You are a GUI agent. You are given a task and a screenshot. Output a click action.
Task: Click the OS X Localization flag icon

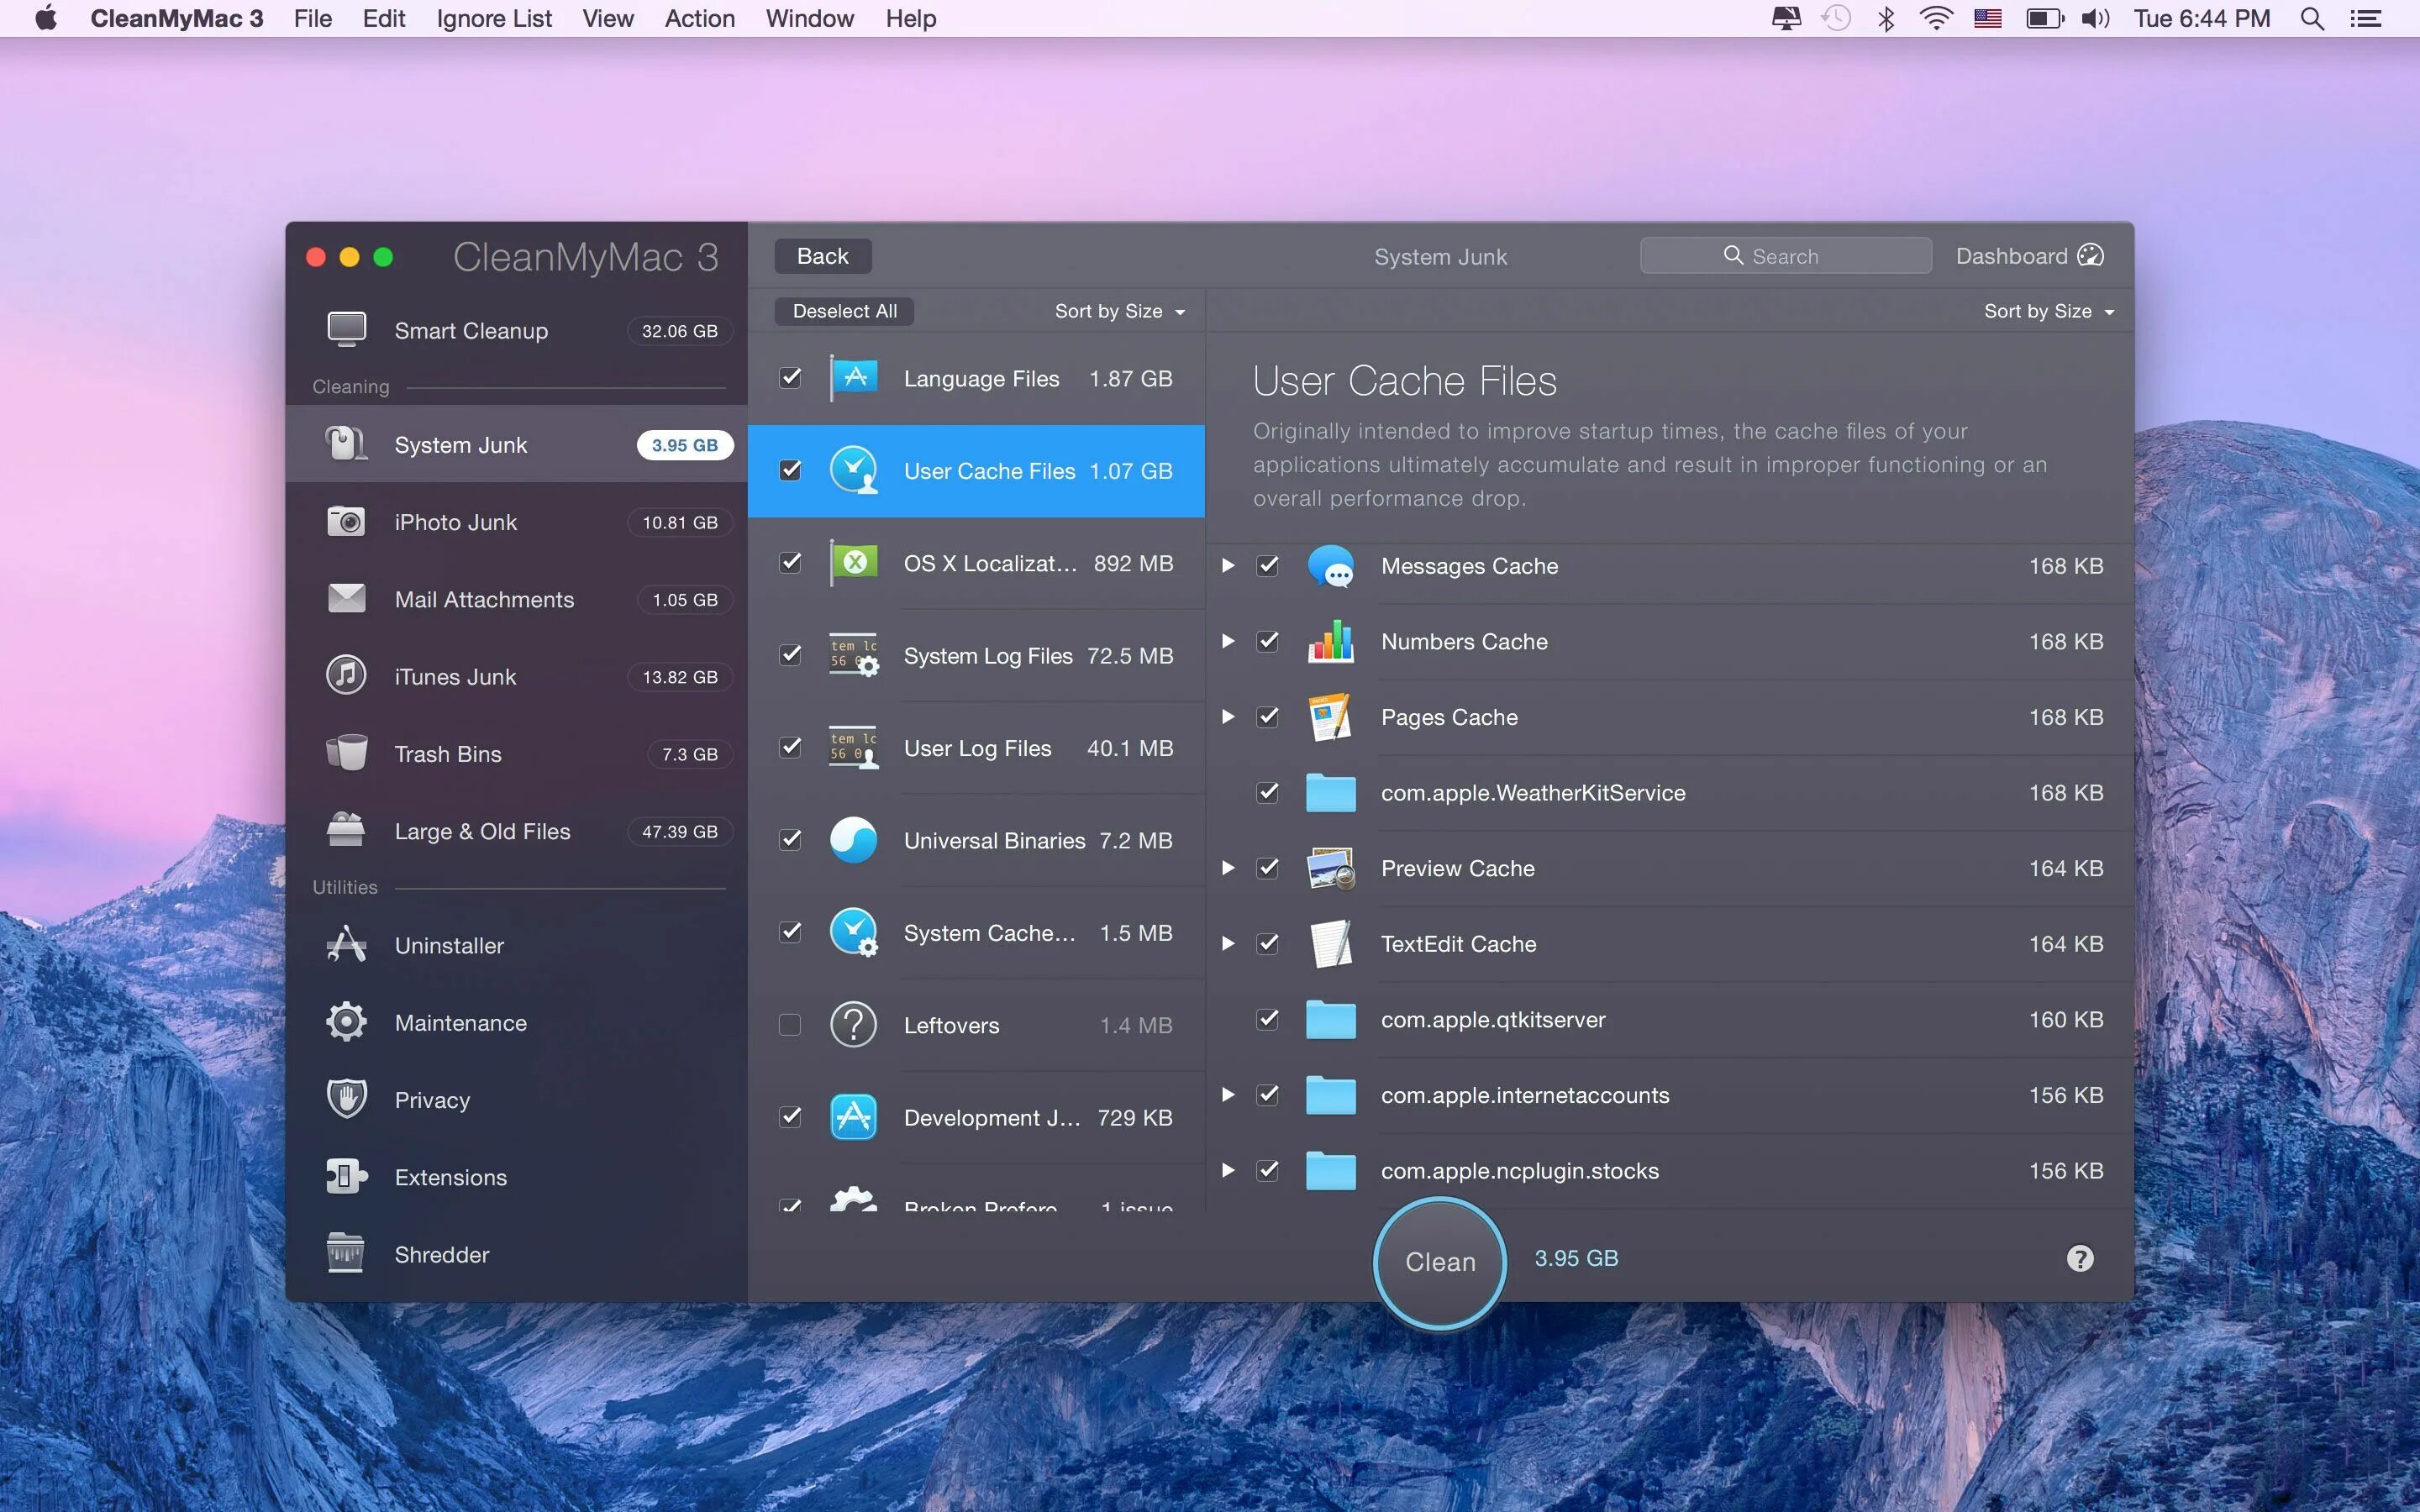pyautogui.click(x=853, y=563)
